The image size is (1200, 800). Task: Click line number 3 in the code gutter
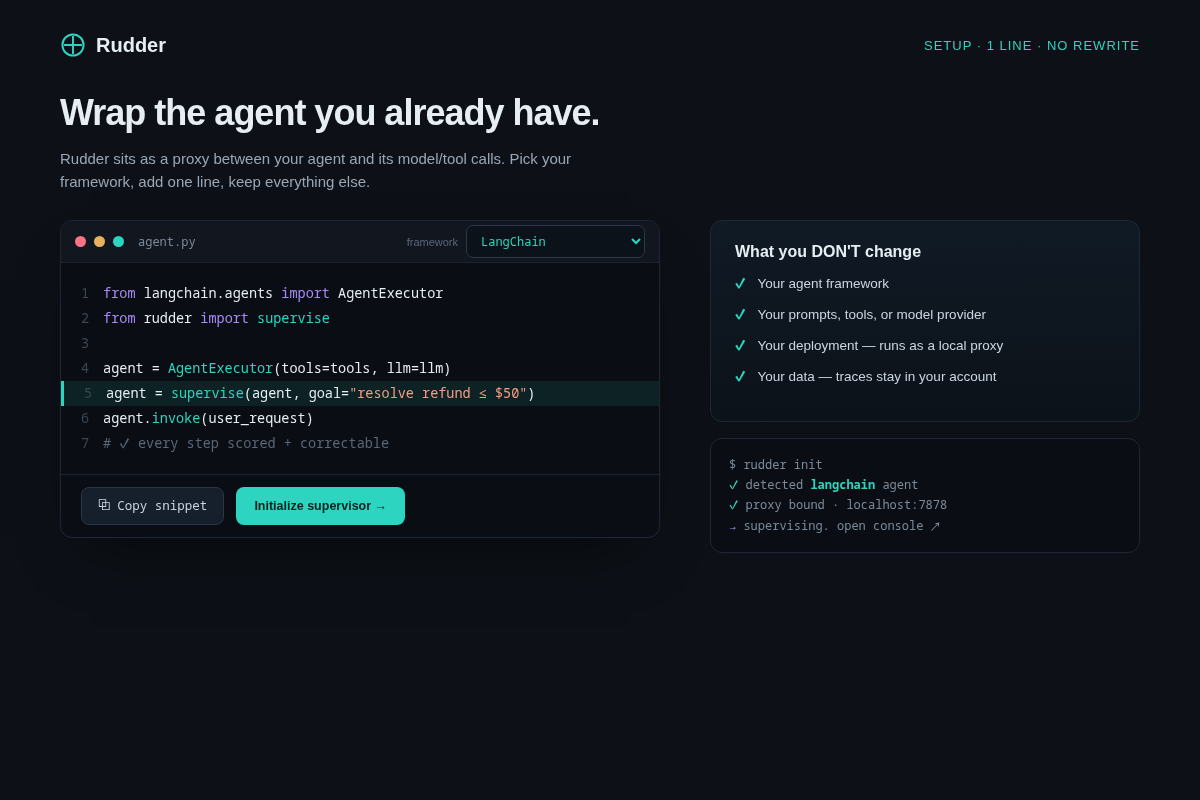[x=85, y=343]
